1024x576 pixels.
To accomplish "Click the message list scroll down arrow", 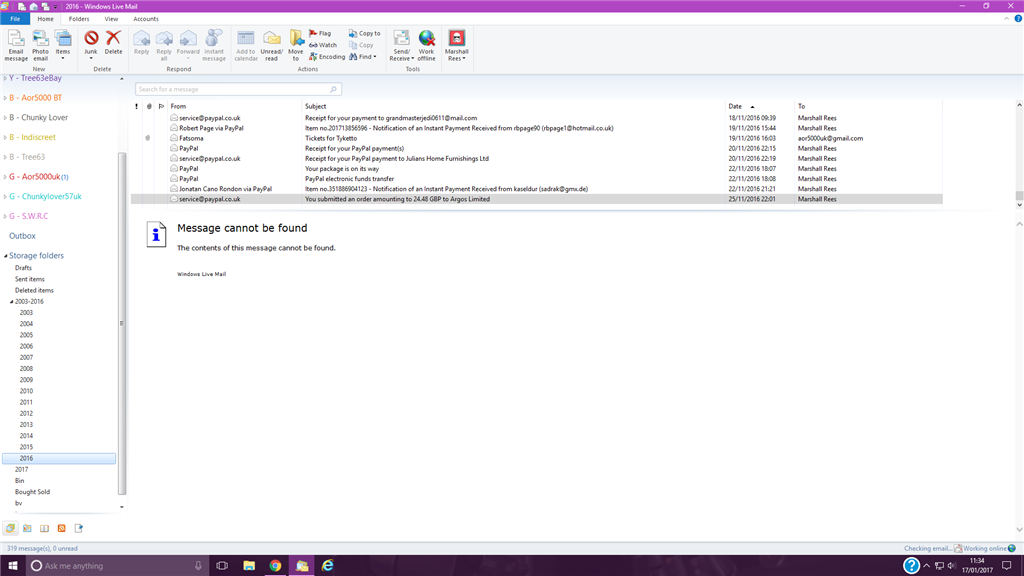I will [1019, 205].
